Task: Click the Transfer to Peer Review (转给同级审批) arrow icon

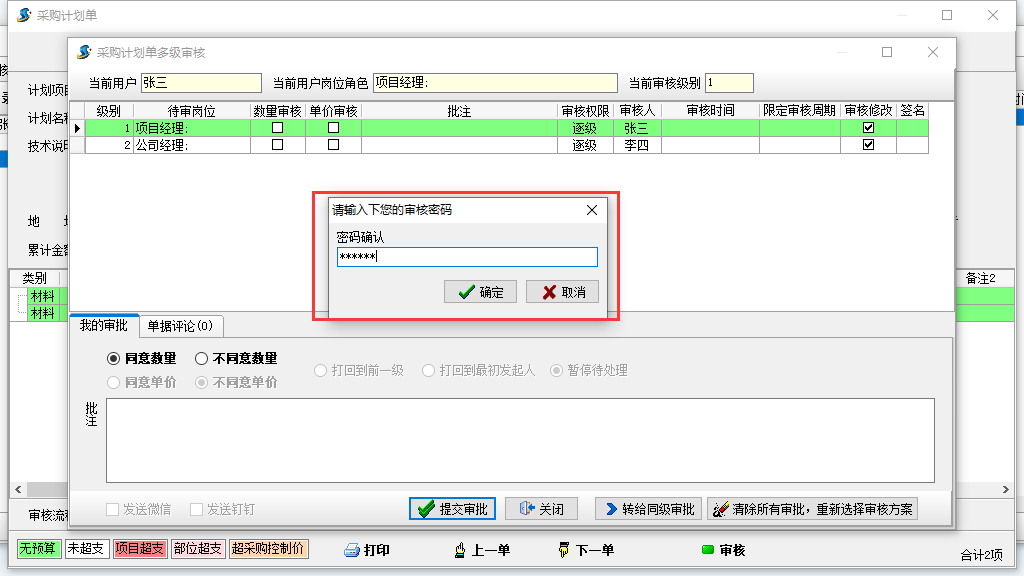Action: [611, 508]
